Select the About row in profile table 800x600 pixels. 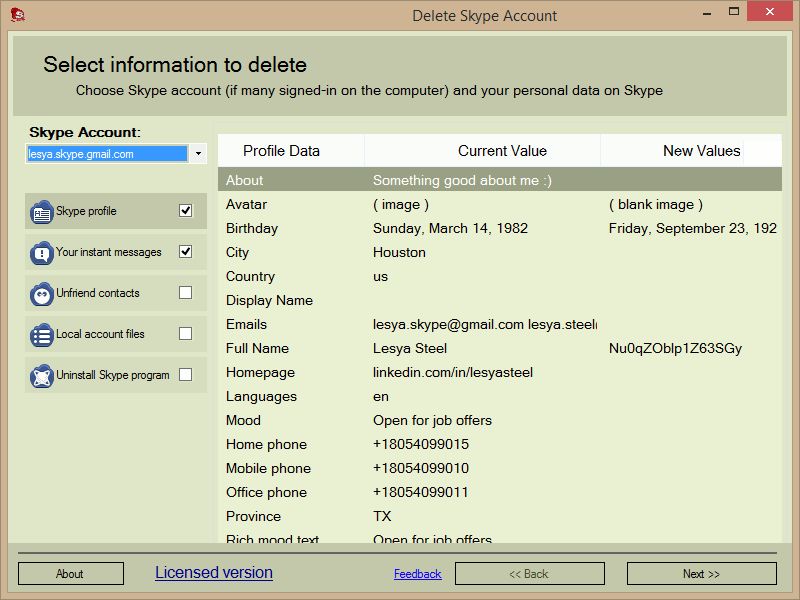tap(500, 180)
